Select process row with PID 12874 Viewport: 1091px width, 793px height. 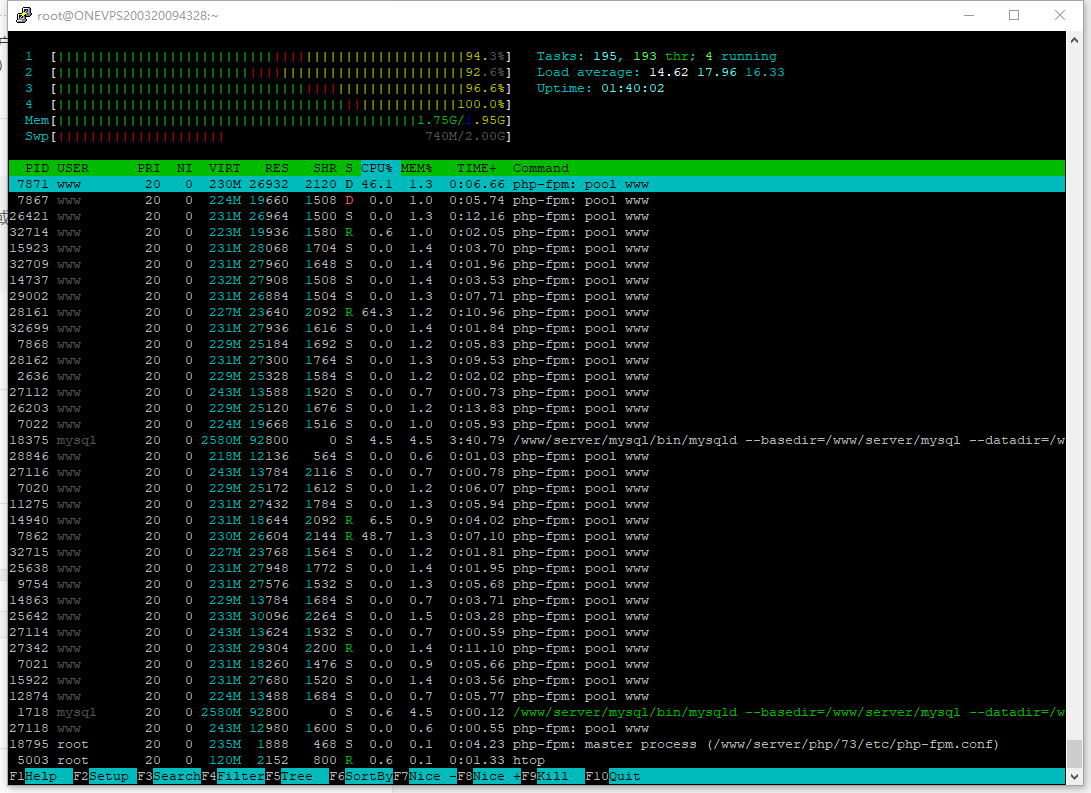tap(536, 696)
